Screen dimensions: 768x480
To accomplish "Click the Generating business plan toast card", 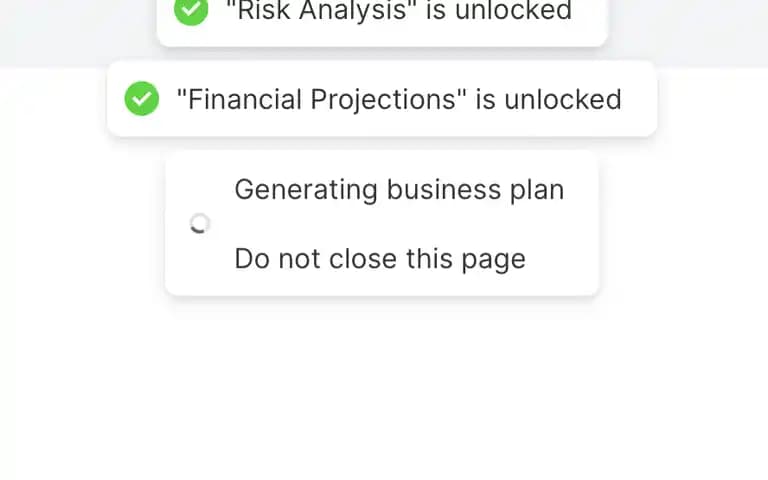I will (382, 223).
